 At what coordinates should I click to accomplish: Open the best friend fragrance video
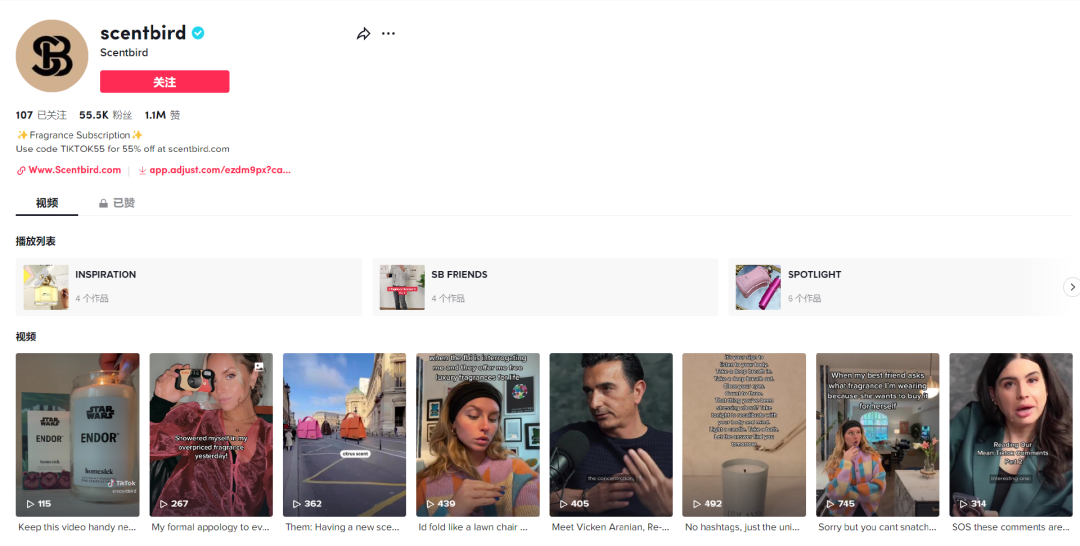(x=878, y=435)
